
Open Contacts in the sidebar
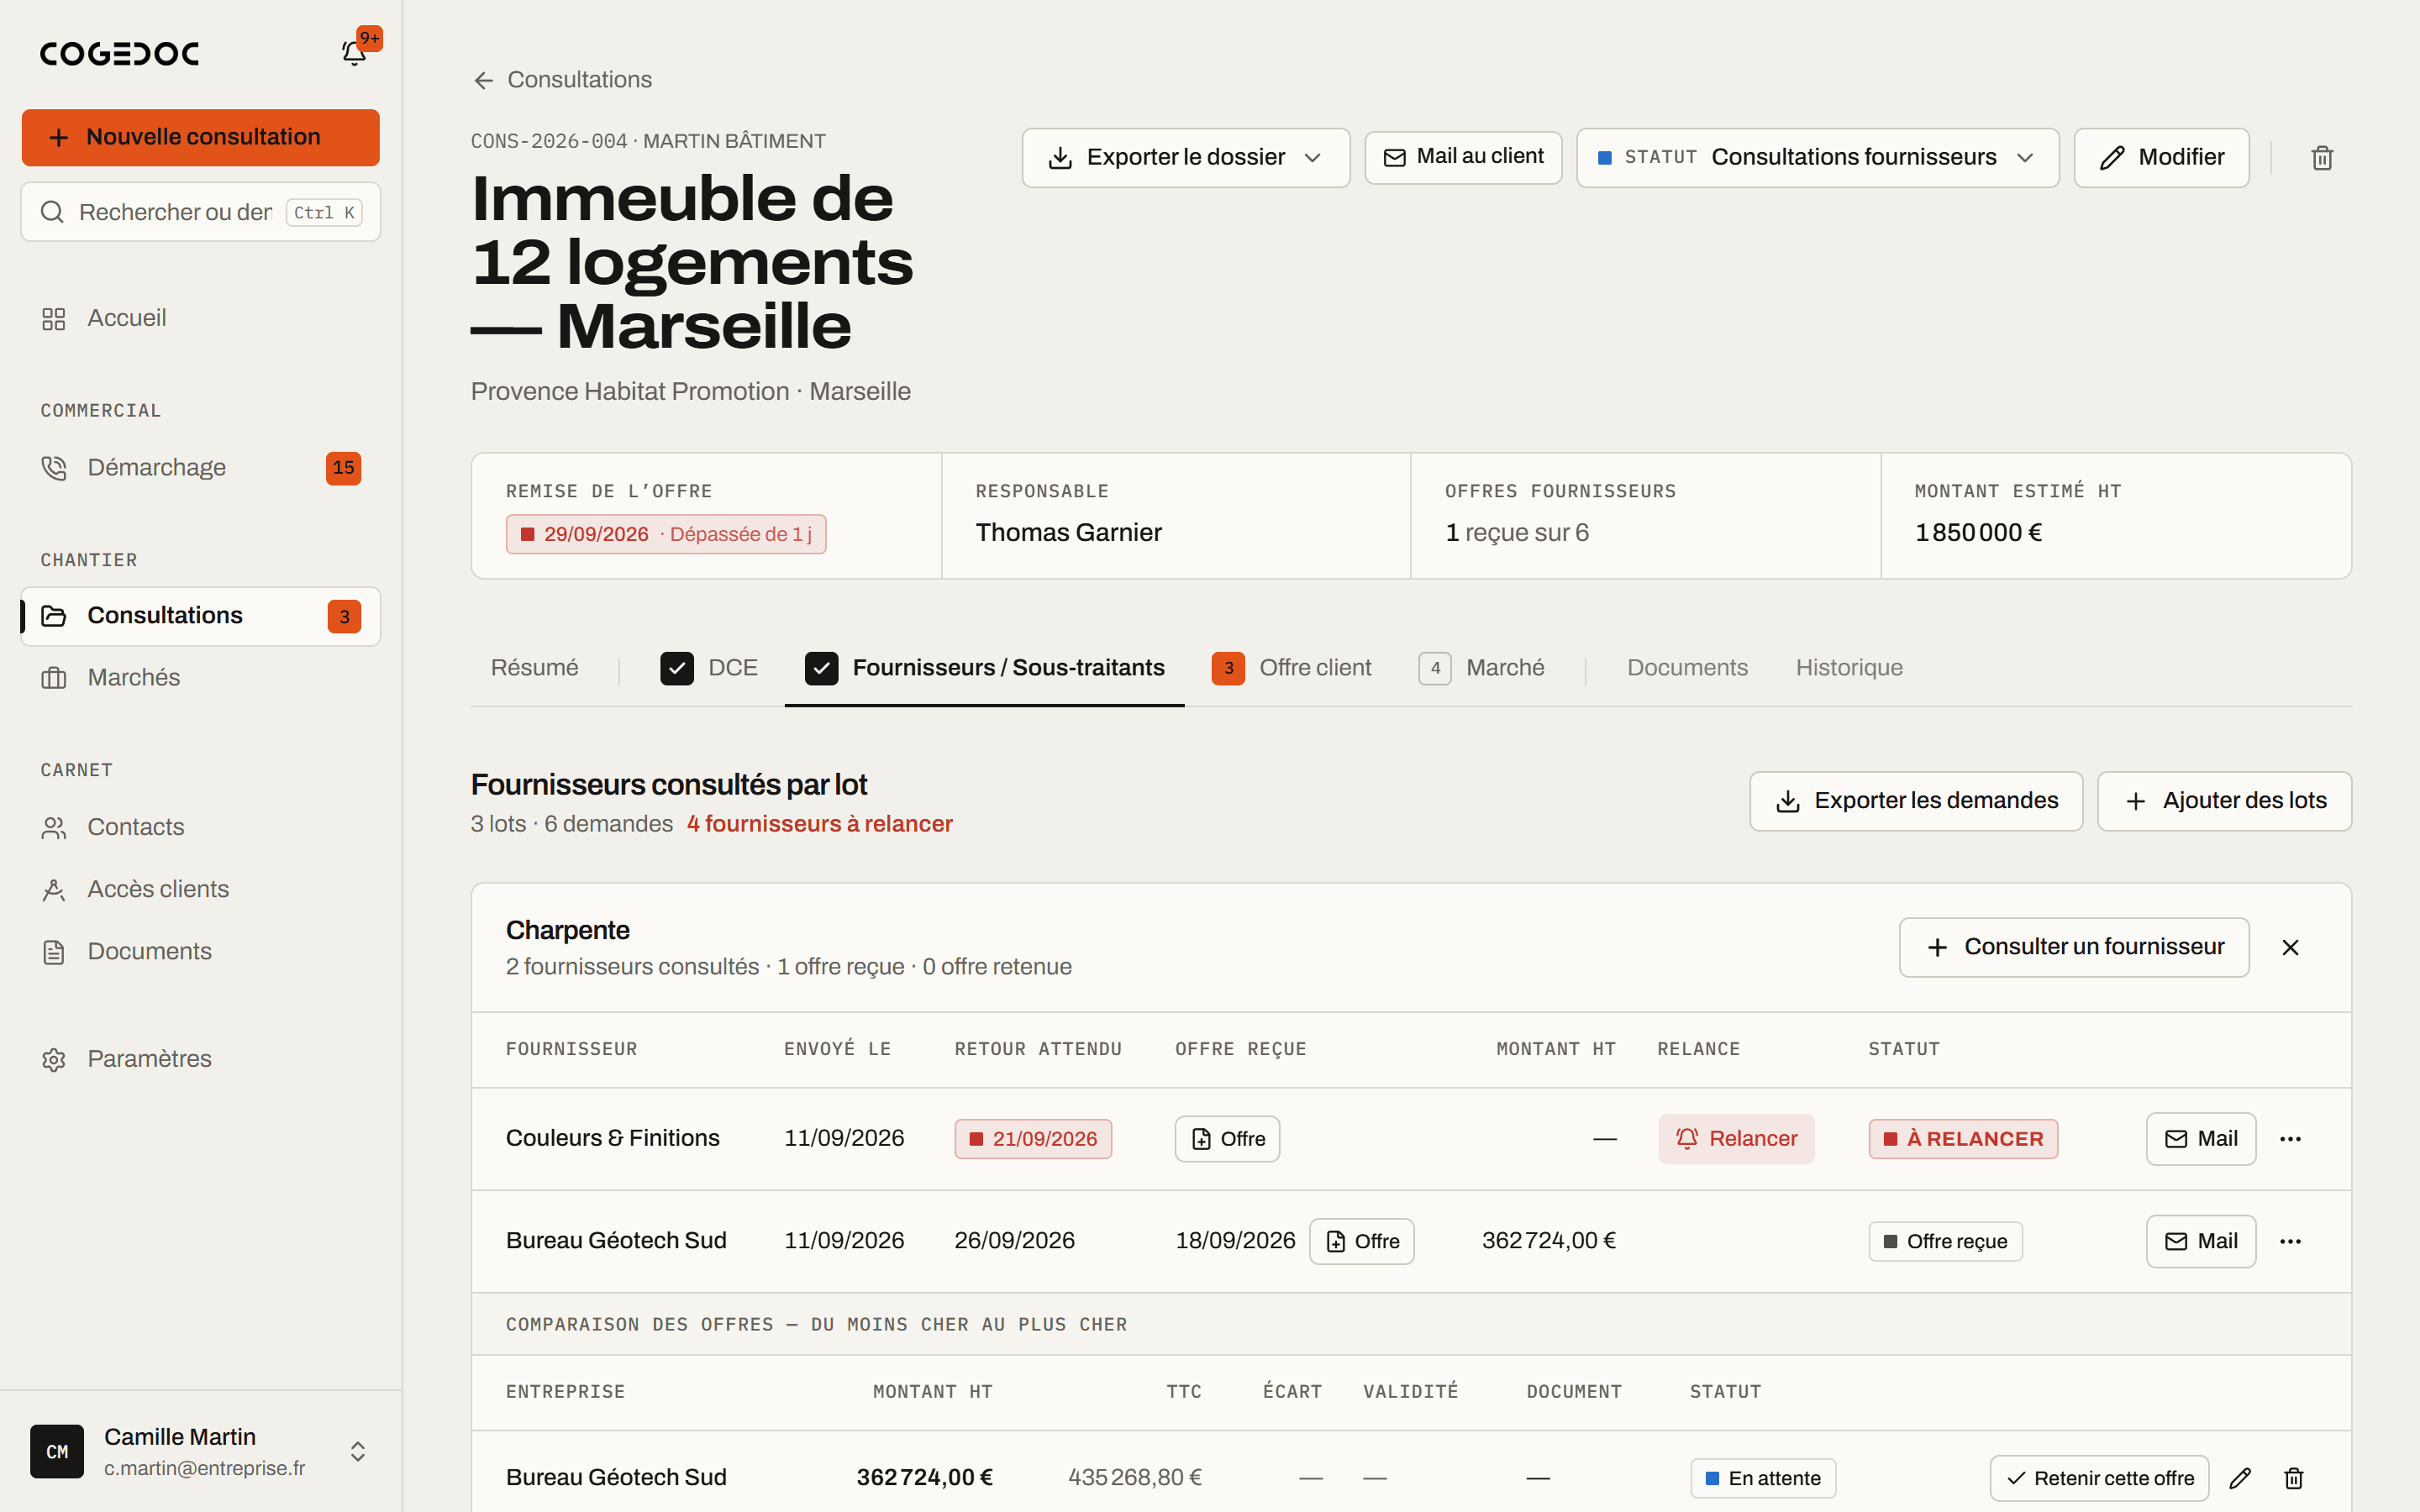pos(200,827)
